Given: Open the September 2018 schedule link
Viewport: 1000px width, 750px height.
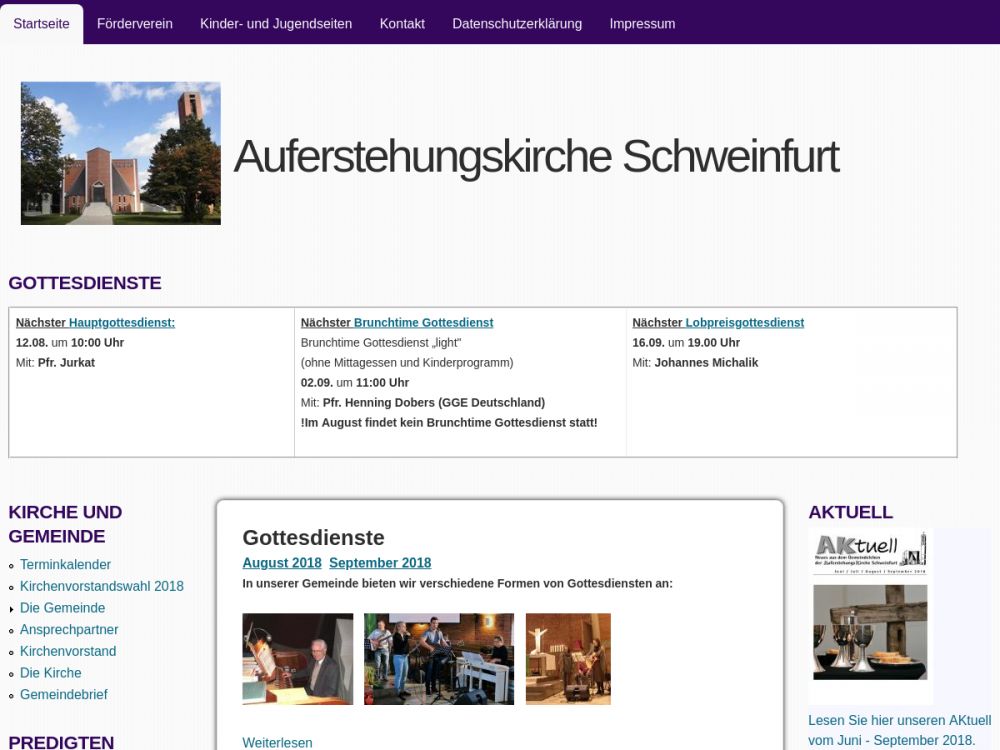Looking at the screenshot, I should pyautogui.click(x=380, y=563).
